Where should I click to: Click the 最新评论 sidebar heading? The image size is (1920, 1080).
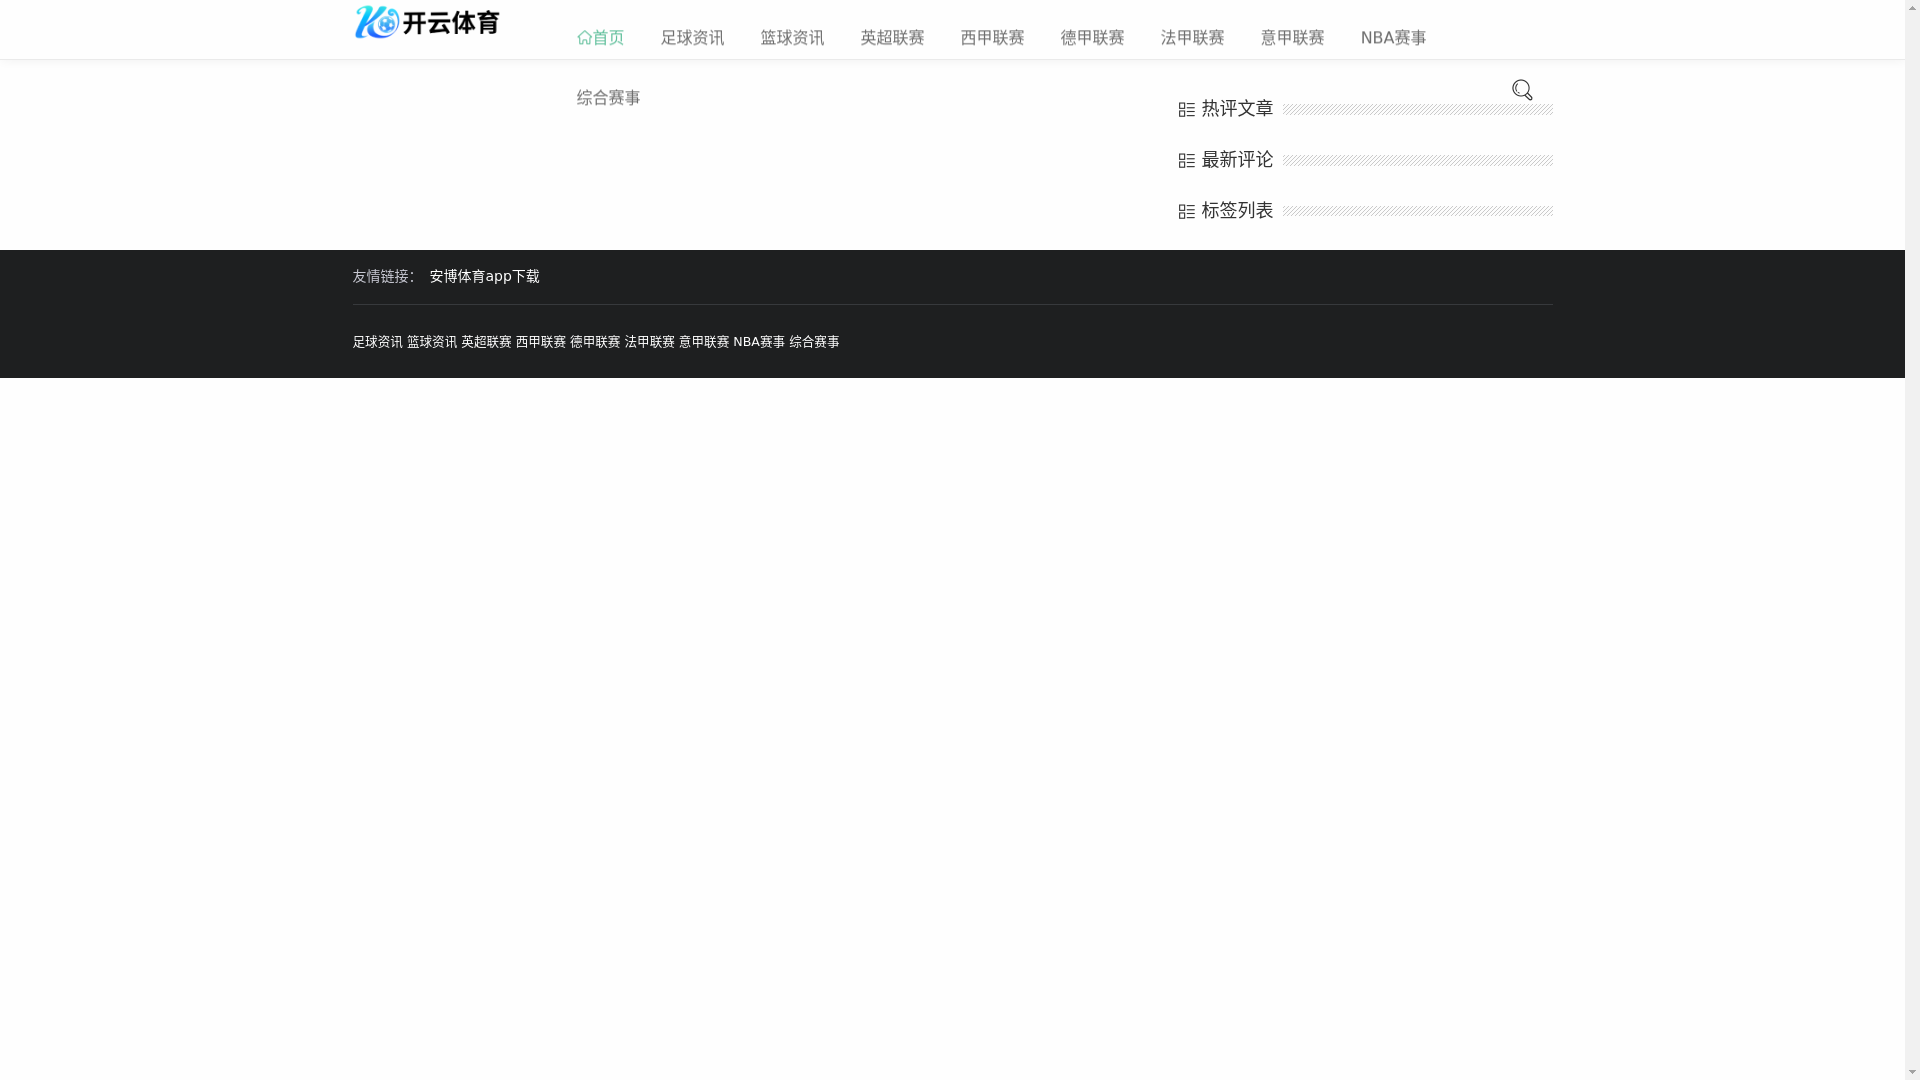[1237, 160]
